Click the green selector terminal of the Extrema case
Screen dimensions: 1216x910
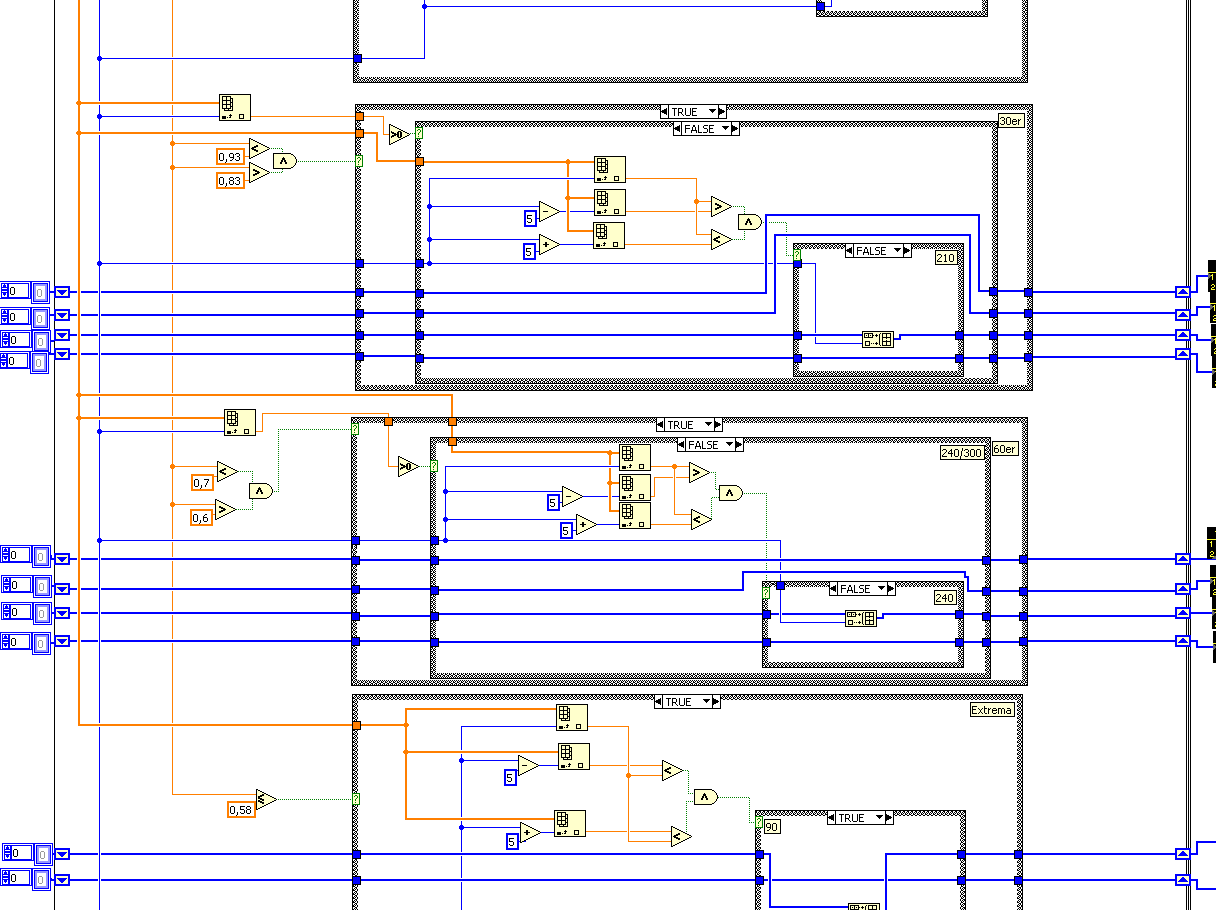(356, 799)
